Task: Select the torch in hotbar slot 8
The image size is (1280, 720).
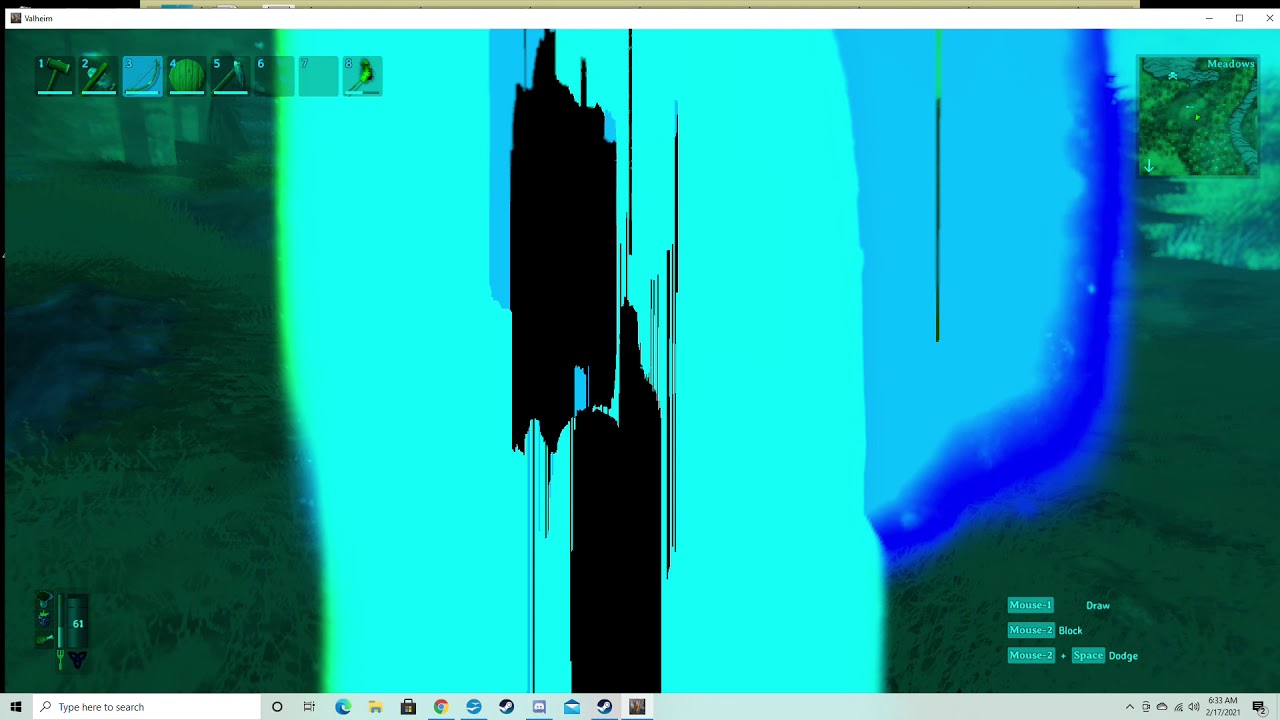Action: tap(363, 76)
